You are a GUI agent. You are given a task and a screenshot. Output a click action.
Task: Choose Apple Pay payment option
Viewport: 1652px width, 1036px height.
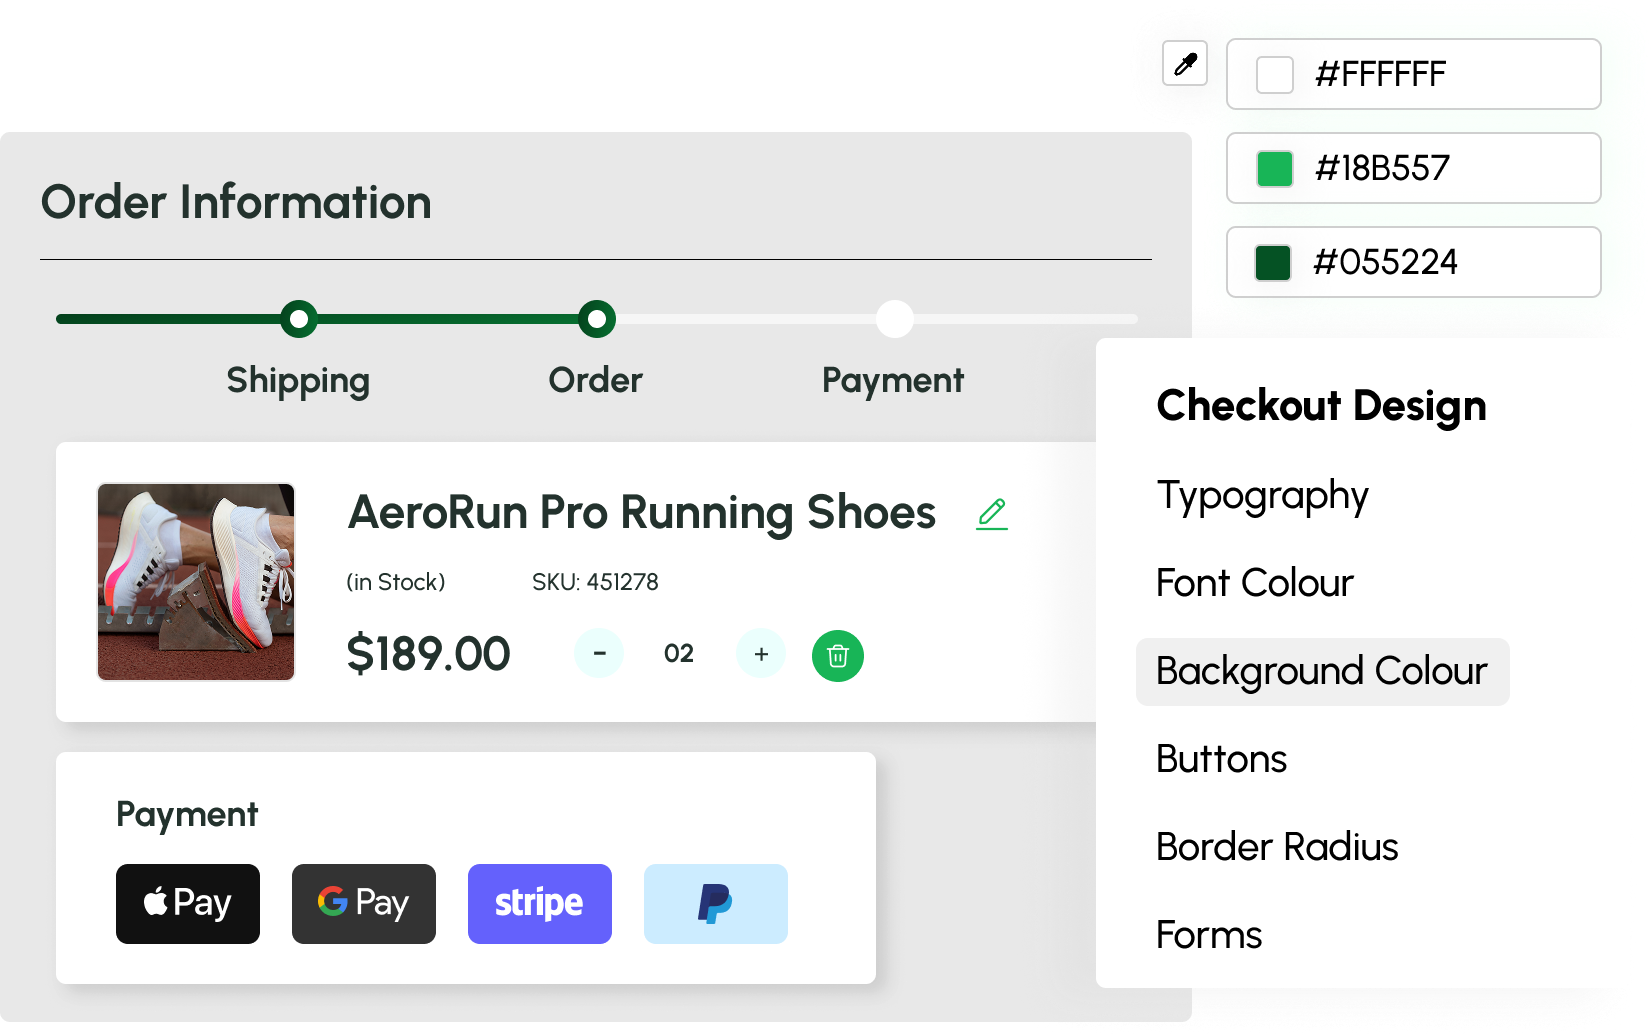coord(188,904)
